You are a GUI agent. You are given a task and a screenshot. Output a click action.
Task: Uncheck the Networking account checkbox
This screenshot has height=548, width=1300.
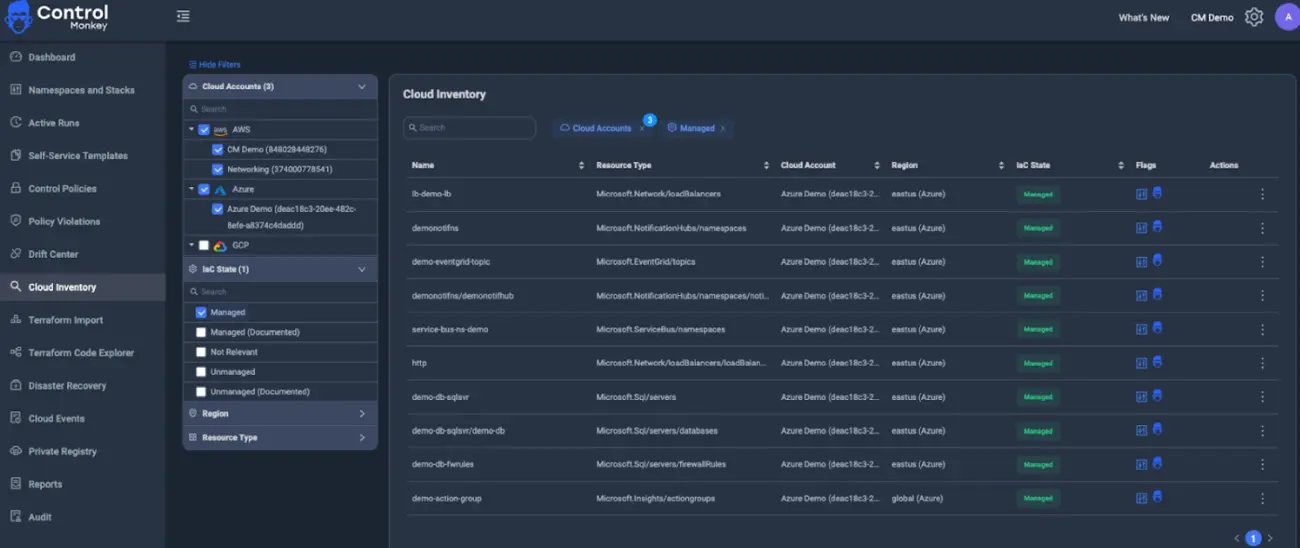[218, 169]
